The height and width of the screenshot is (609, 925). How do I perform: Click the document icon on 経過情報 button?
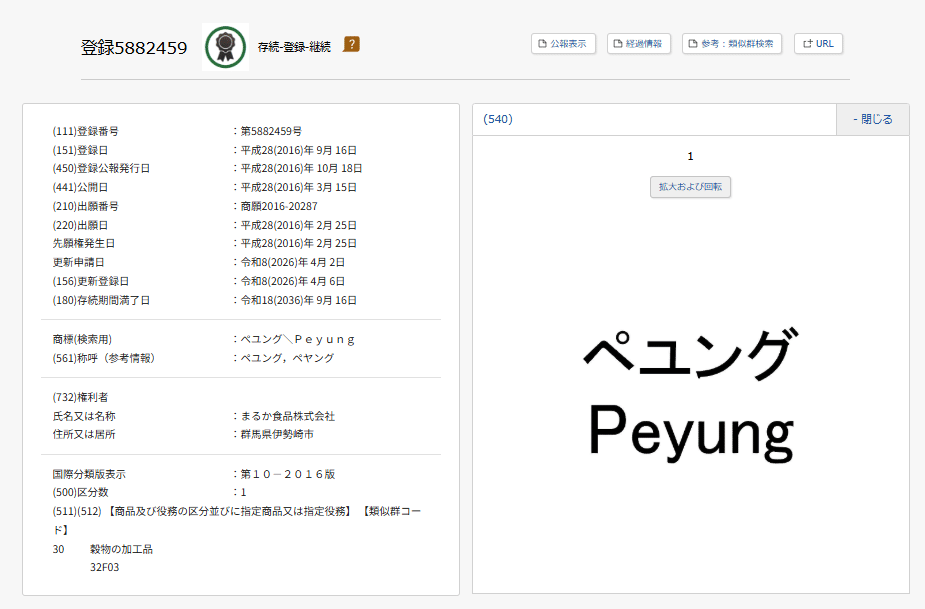coord(618,44)
